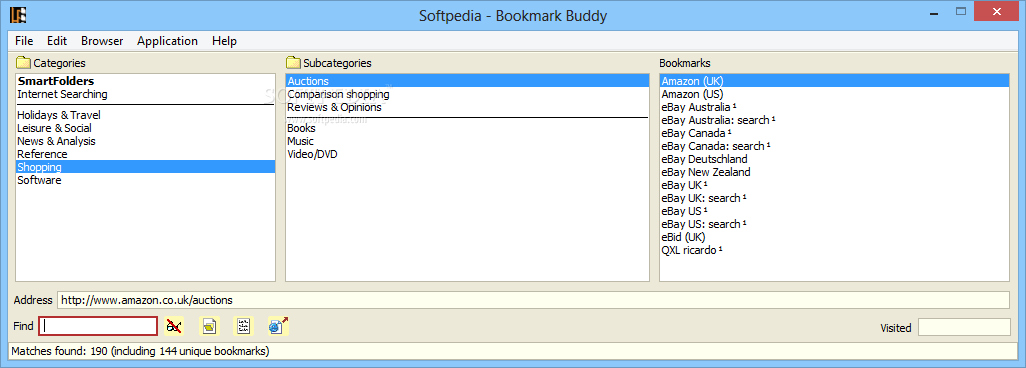This screenshot has width=1026, height=368.
Task: Select Music subcategory
Action: [467, 141]
